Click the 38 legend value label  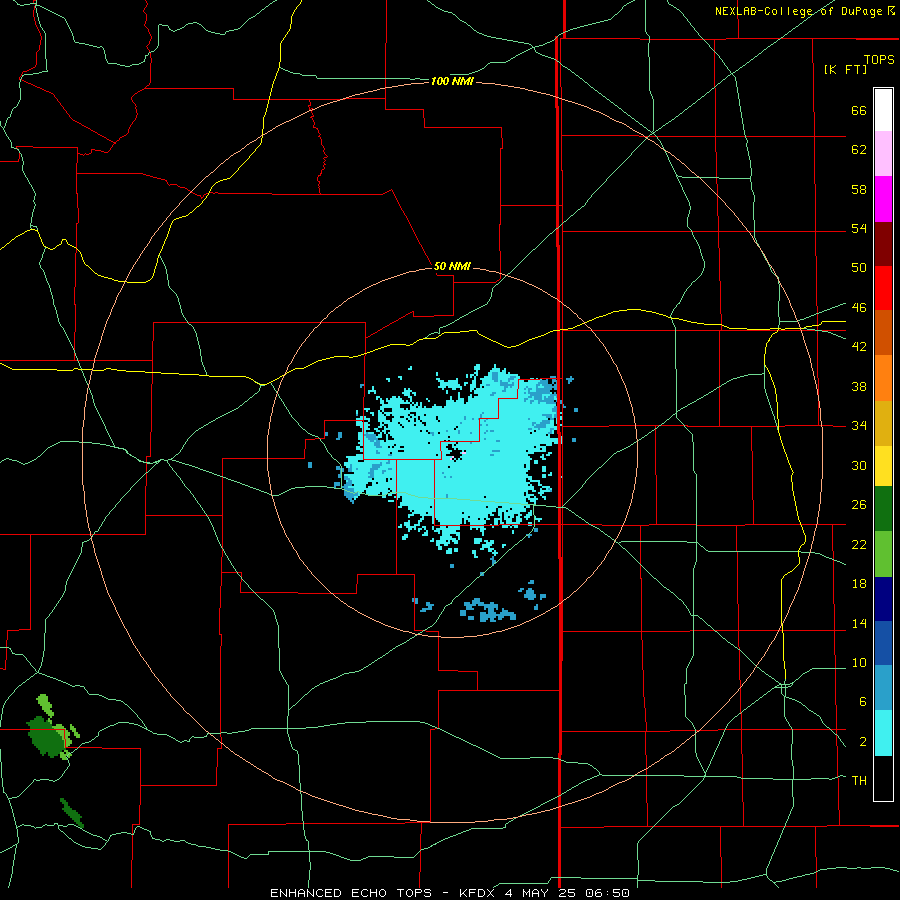[859, 386]
